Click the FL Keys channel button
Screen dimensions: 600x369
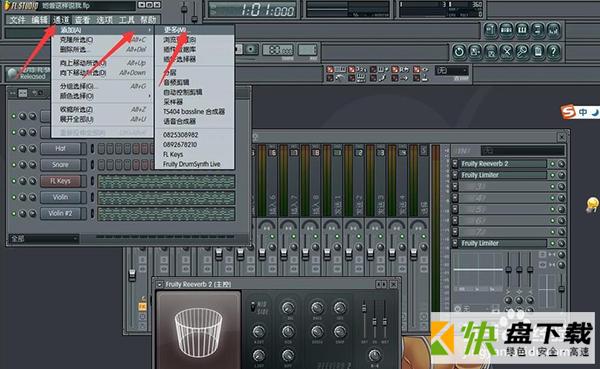coord(60,181)
